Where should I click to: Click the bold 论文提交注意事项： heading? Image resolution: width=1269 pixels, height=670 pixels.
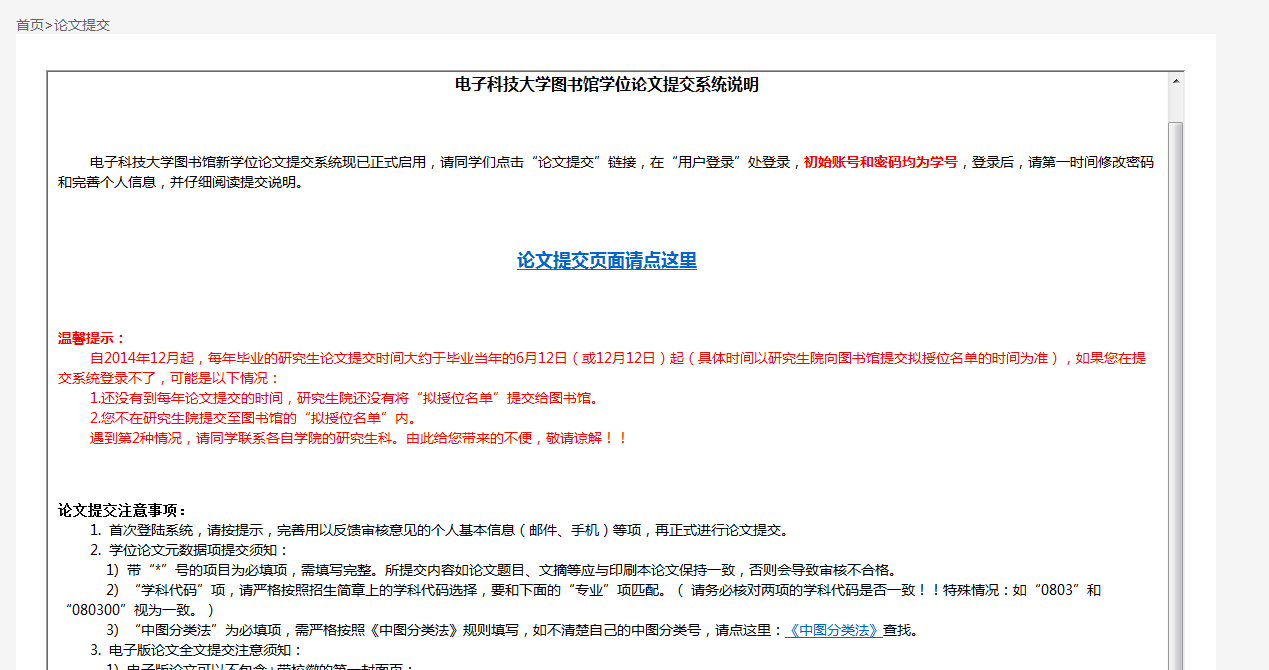point(122,511)
